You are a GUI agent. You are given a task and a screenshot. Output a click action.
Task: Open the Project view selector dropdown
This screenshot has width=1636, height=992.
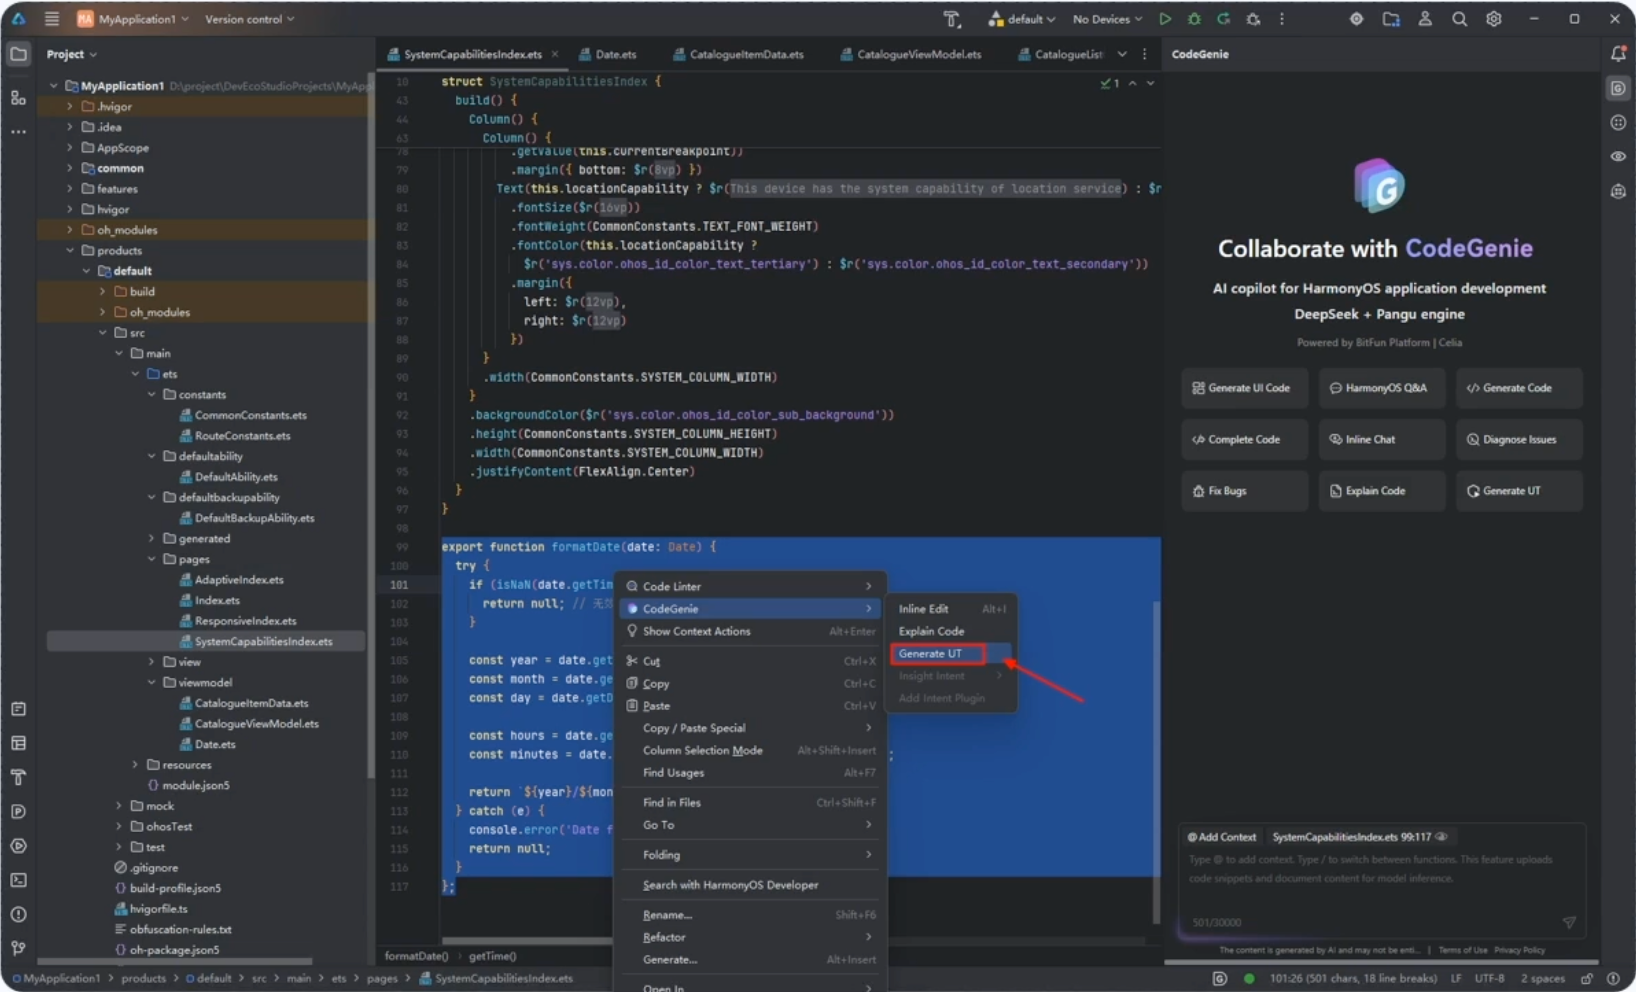click(72, 54)
